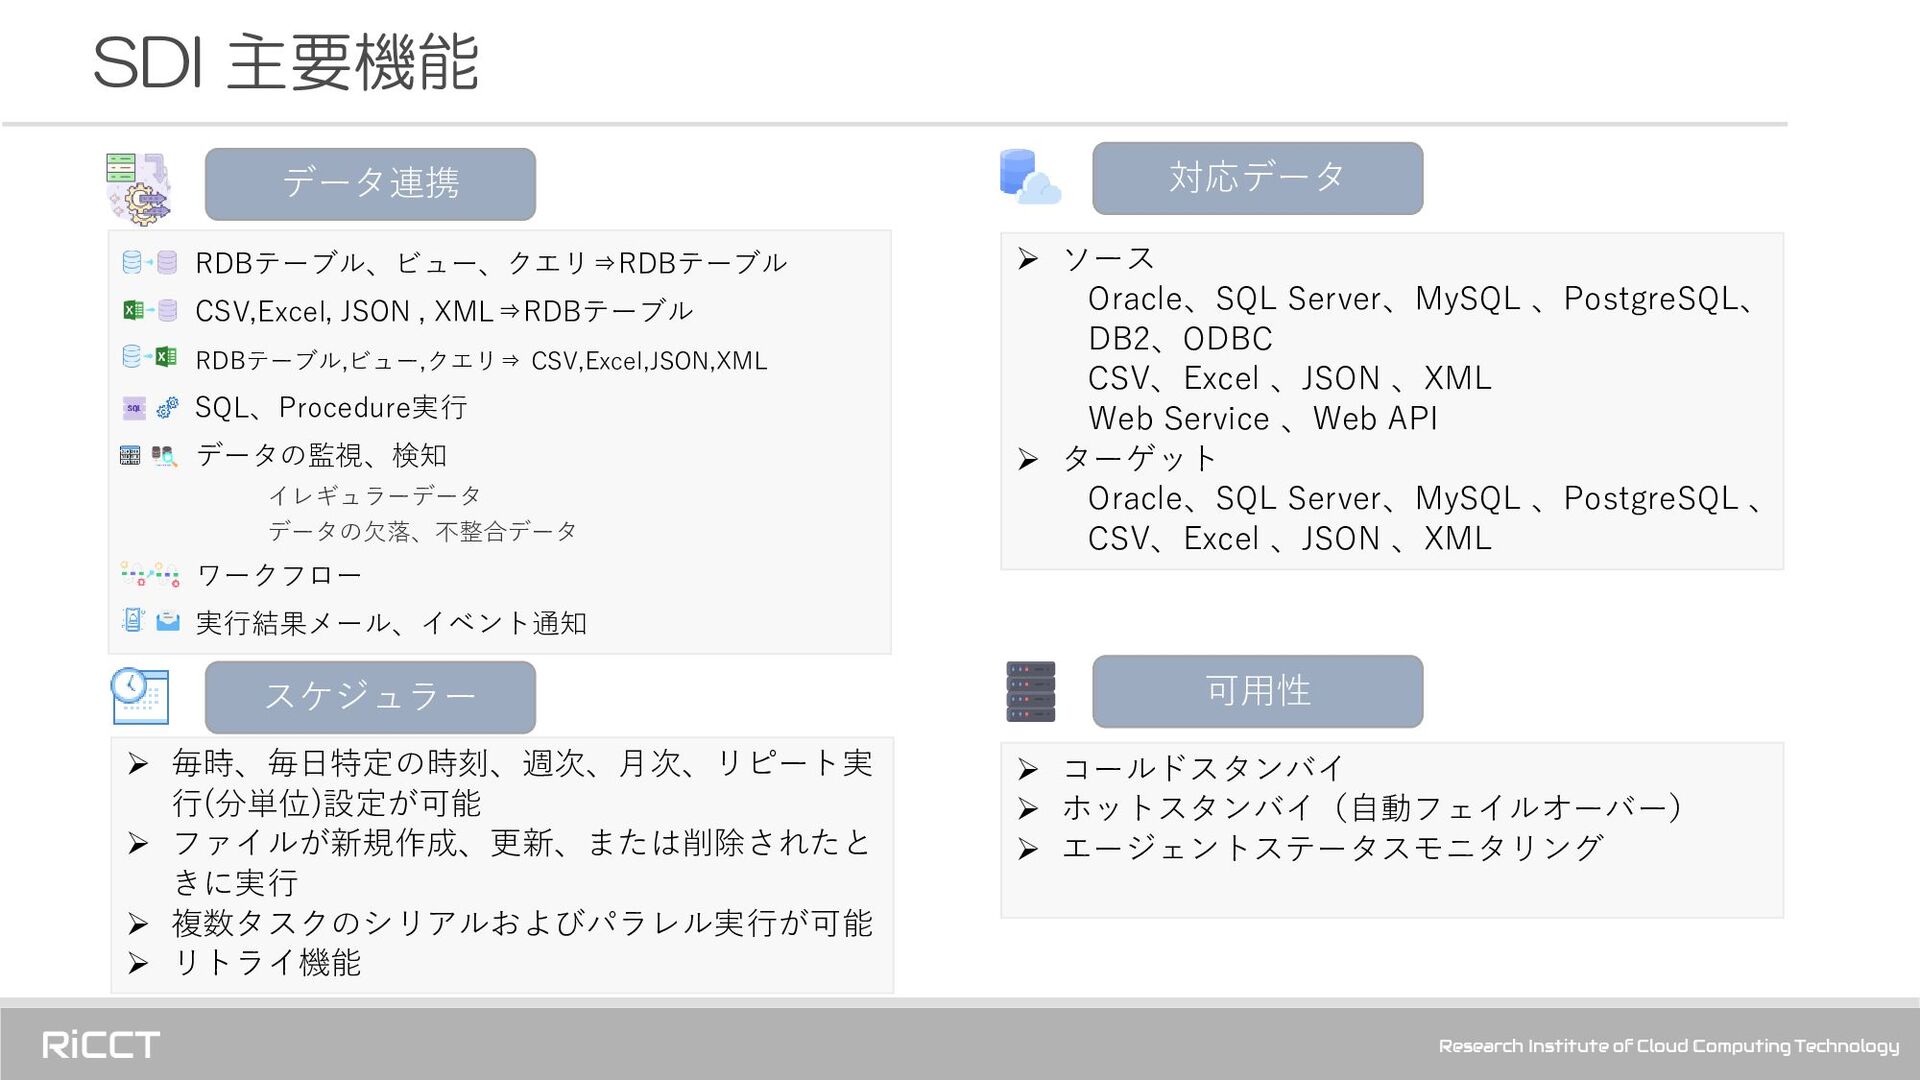The height and width of the screenshot is (1080, 1920).
Task: Click the workflow diagram icon beside ワークフロー
Action: (x=150, y=574)
